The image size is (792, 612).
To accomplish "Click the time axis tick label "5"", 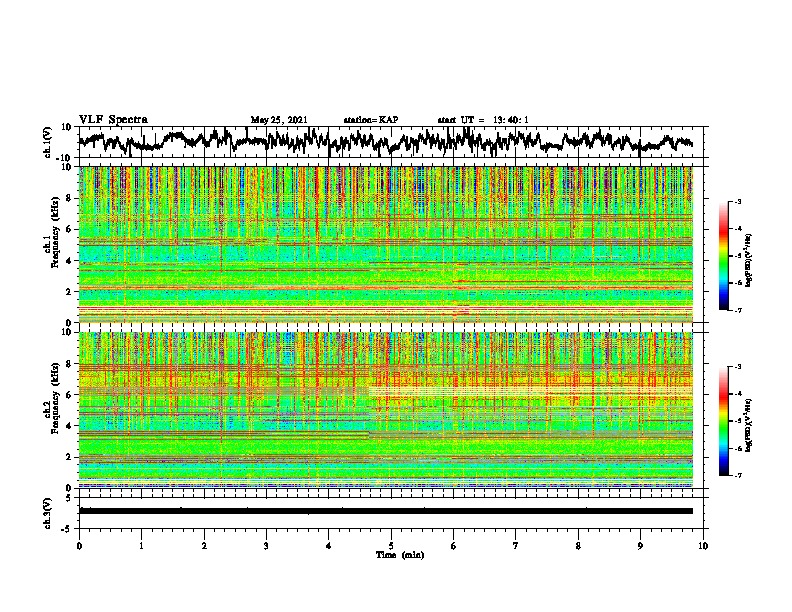I will pos(391,545).
